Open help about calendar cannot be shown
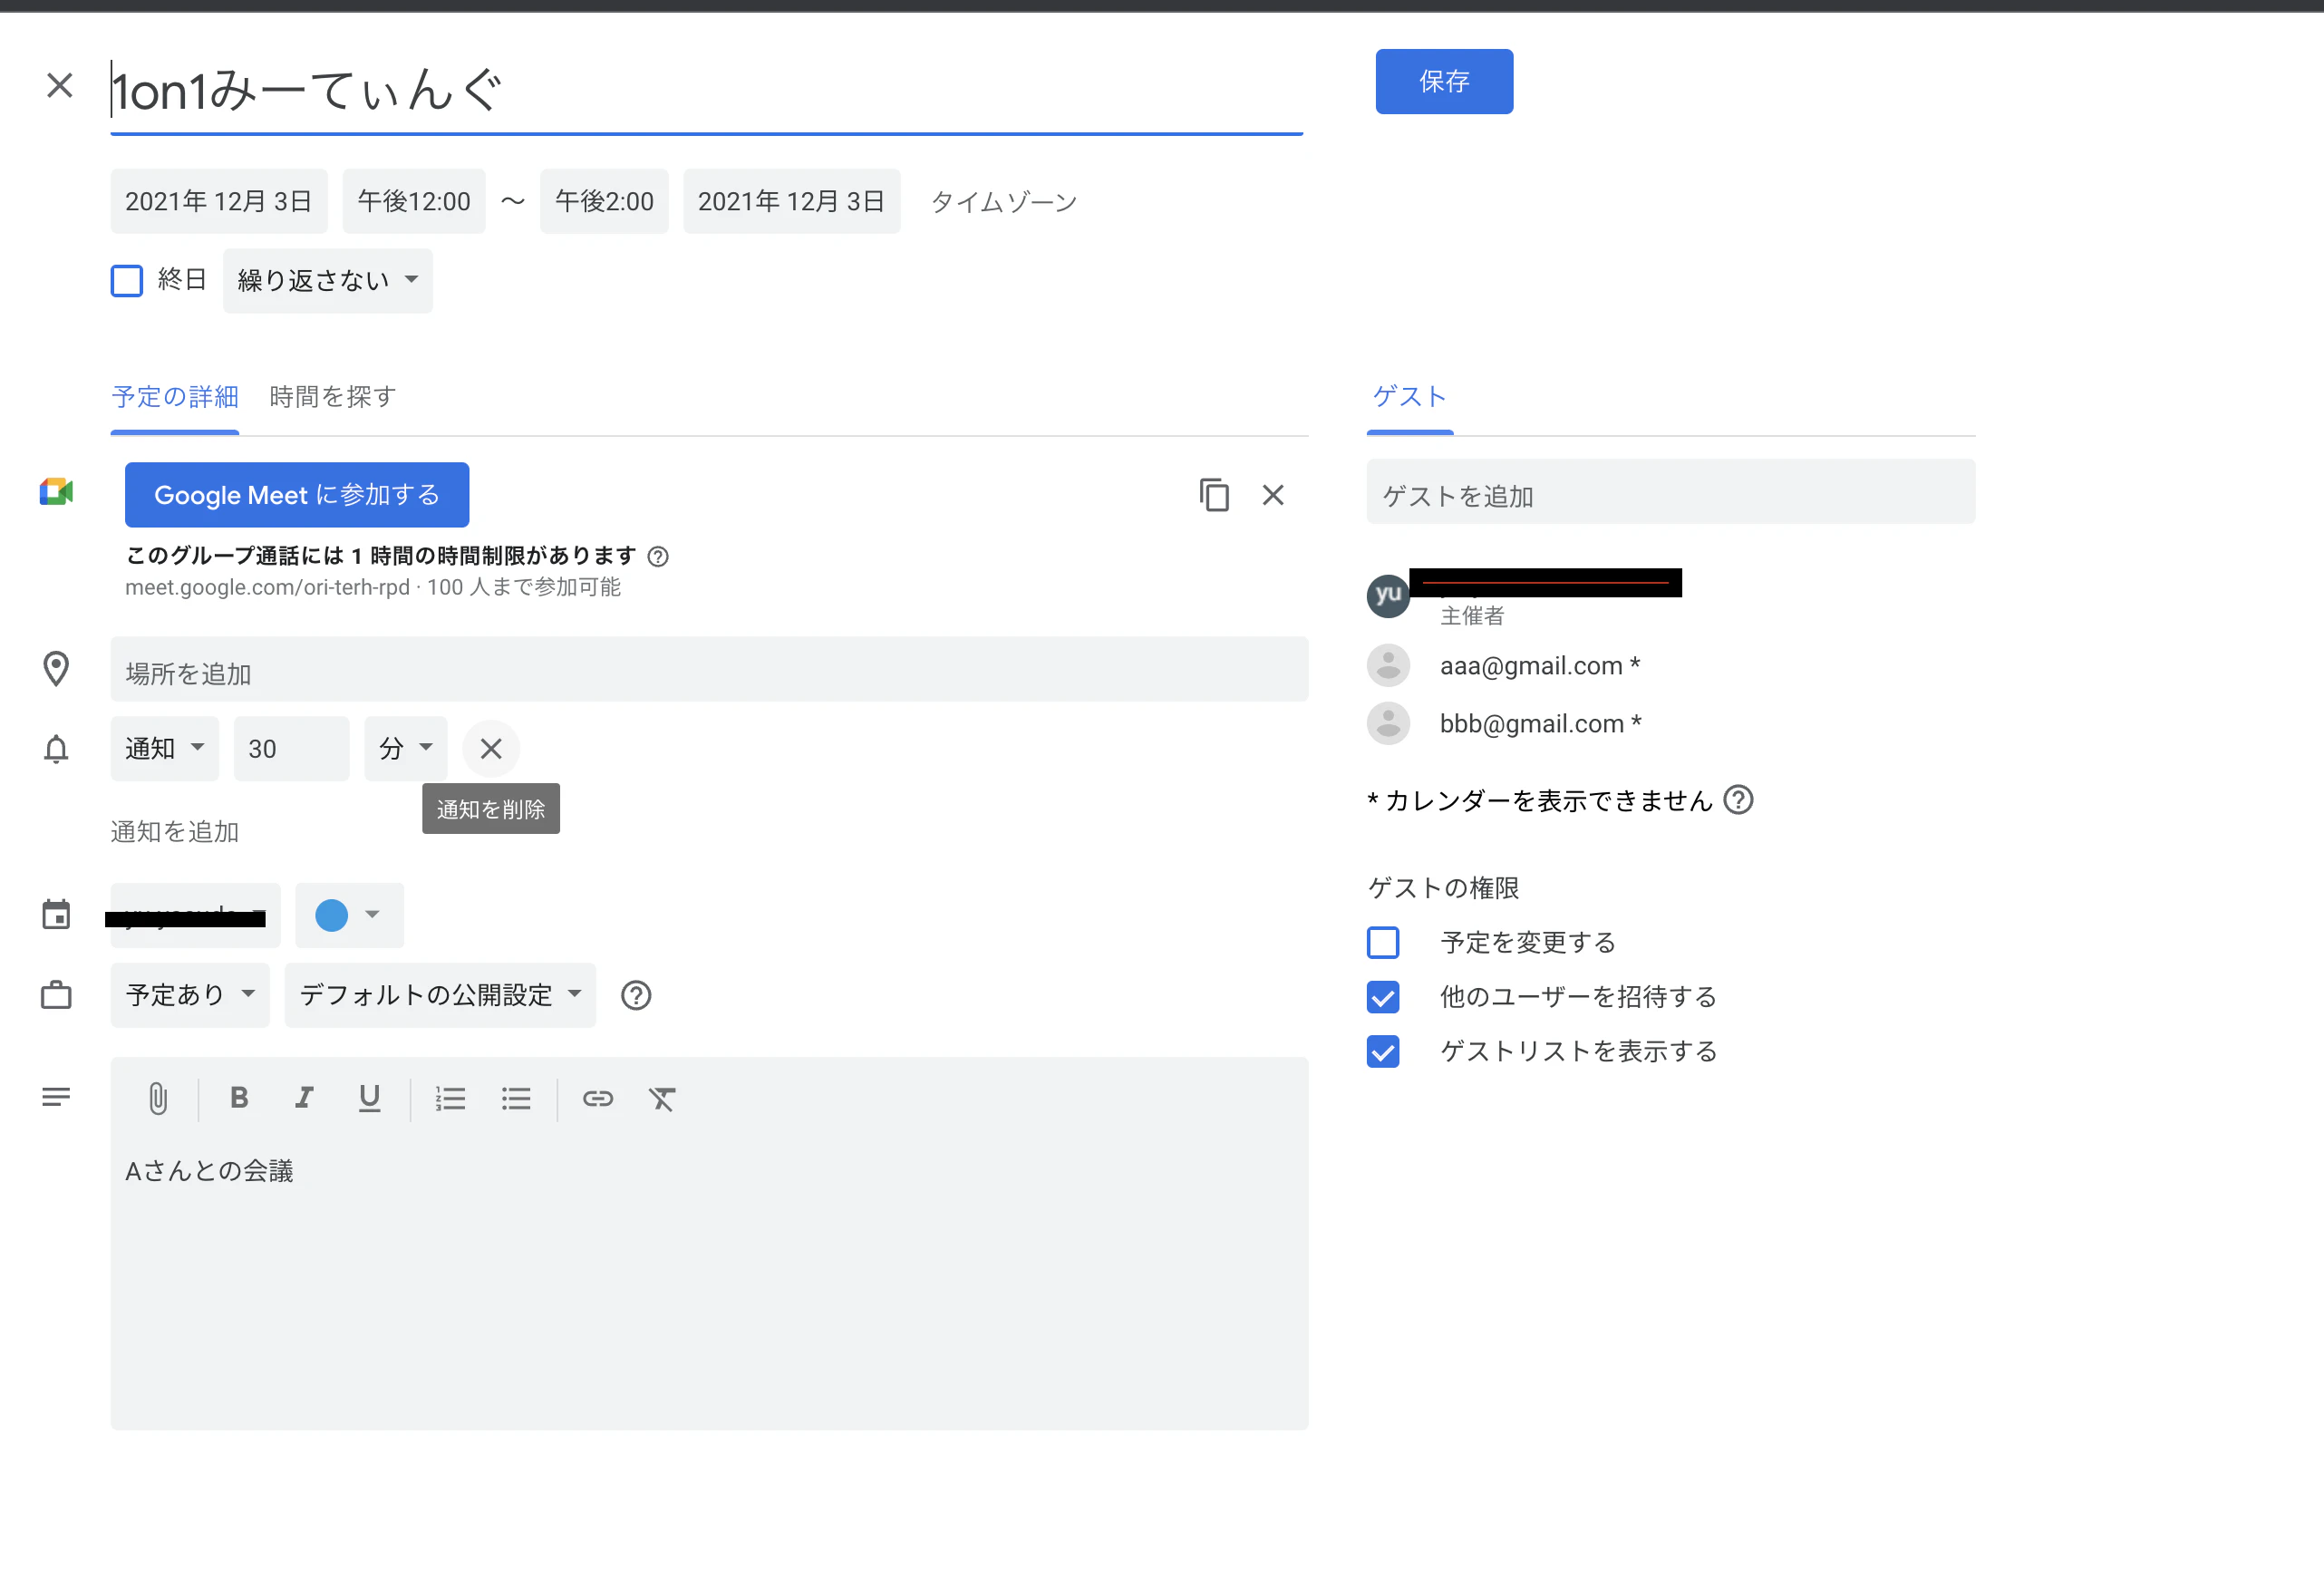Viewport: 2324px width, 1579px height. pos(1738,800)
